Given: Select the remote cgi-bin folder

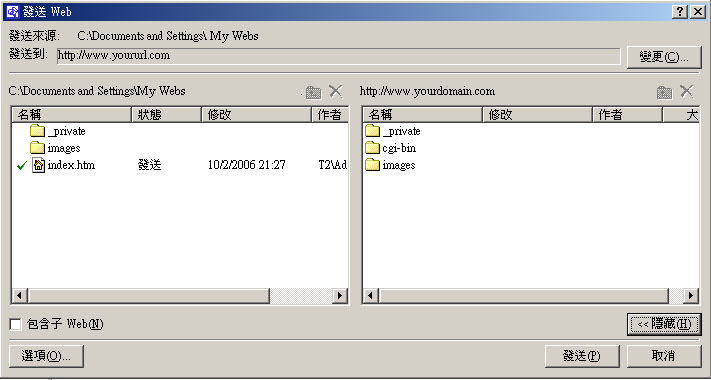Looking at the screenshot, I should coord(391,148).
